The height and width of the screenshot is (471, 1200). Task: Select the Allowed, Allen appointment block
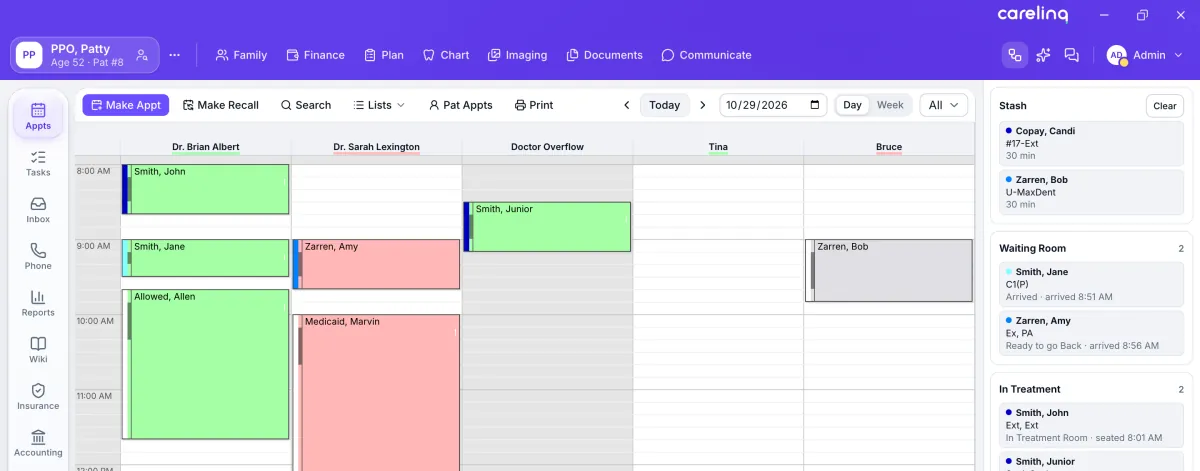pyautogui.click(x=205, y=364)
